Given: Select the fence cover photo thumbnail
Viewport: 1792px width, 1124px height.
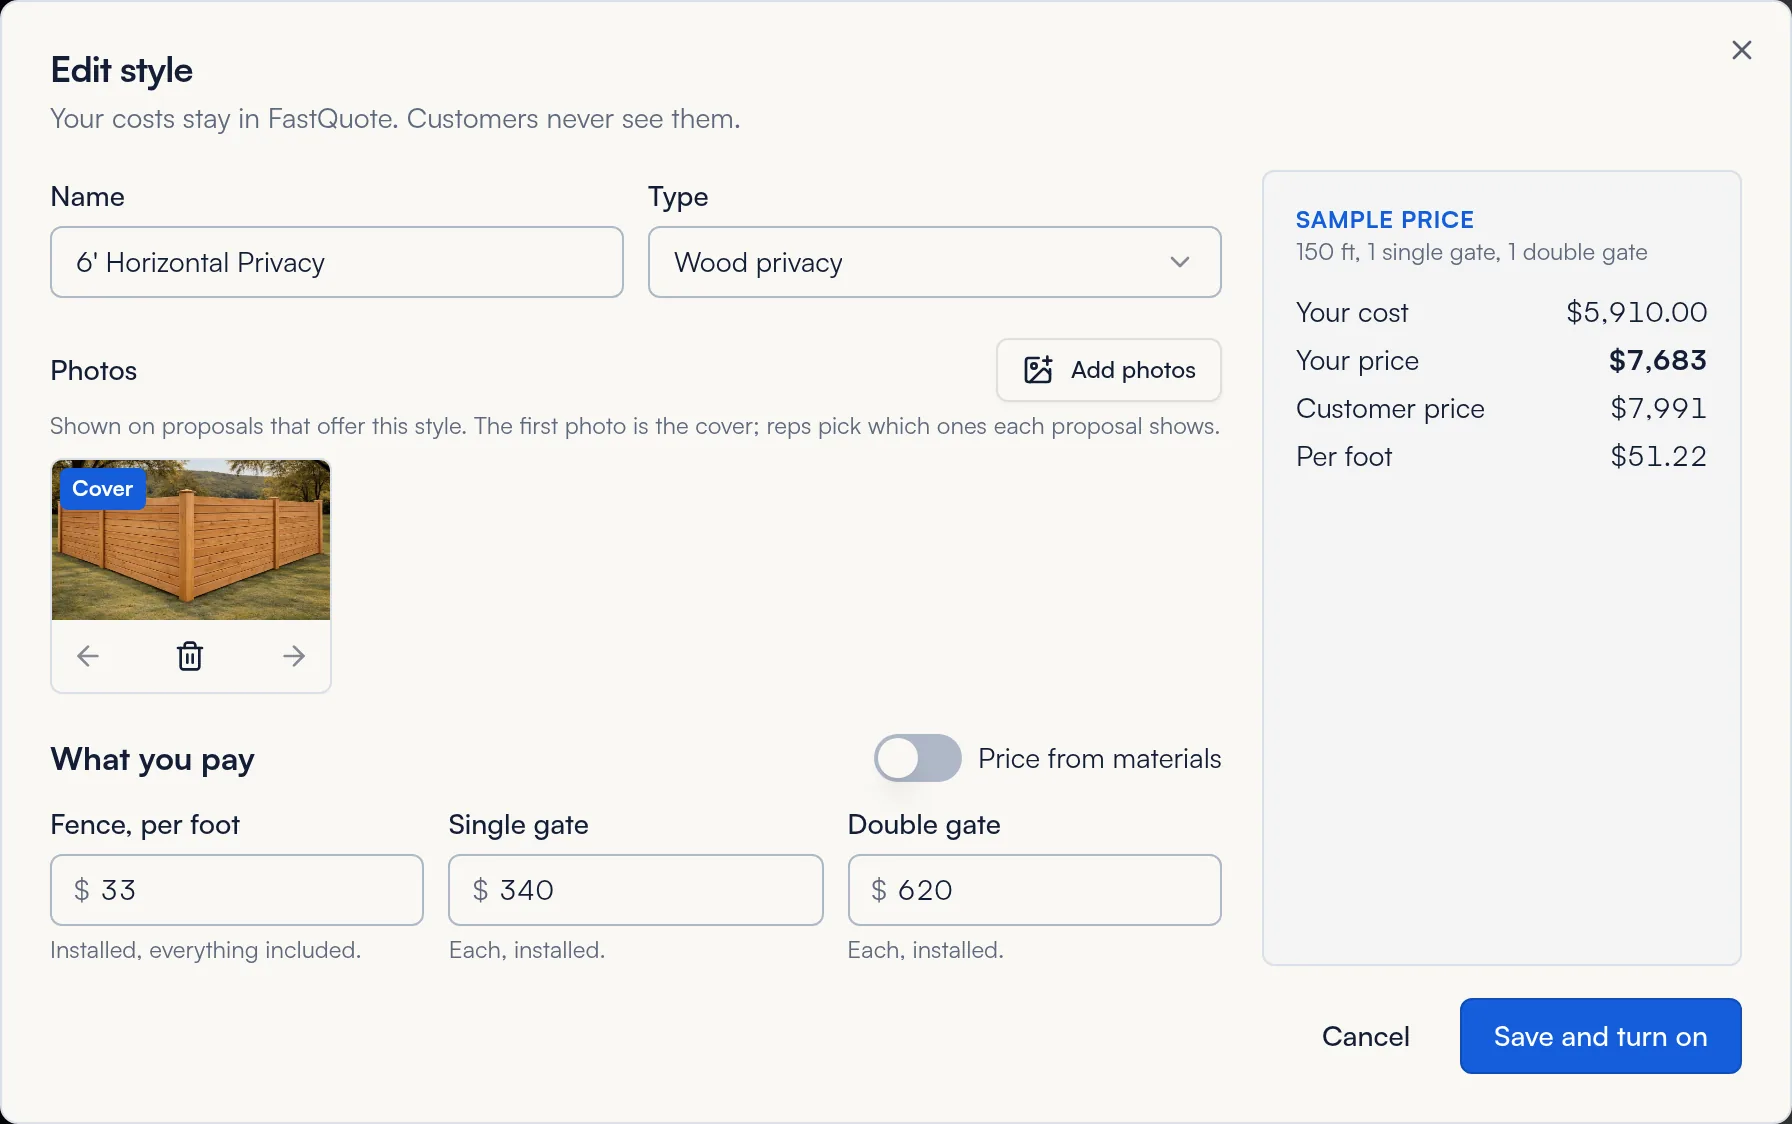Looking at the screenshot, I should coord(191,540).
